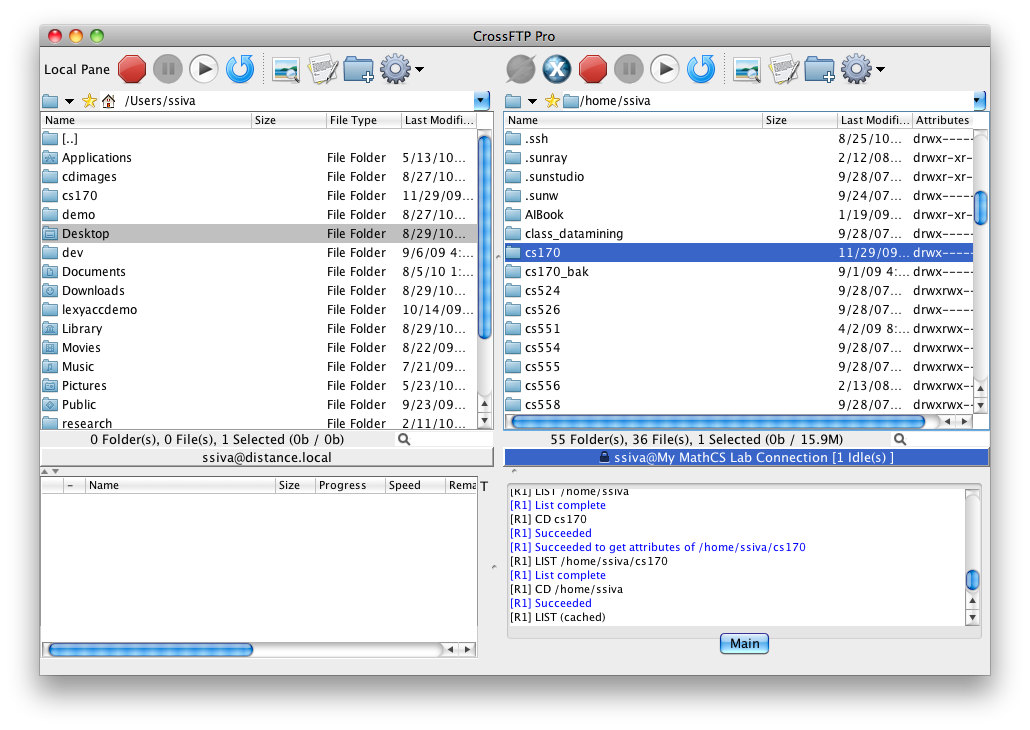1030x730 pixels.
Task: Expand the small arrow beside the local path folder icon
Action: (x=69, y=101)
